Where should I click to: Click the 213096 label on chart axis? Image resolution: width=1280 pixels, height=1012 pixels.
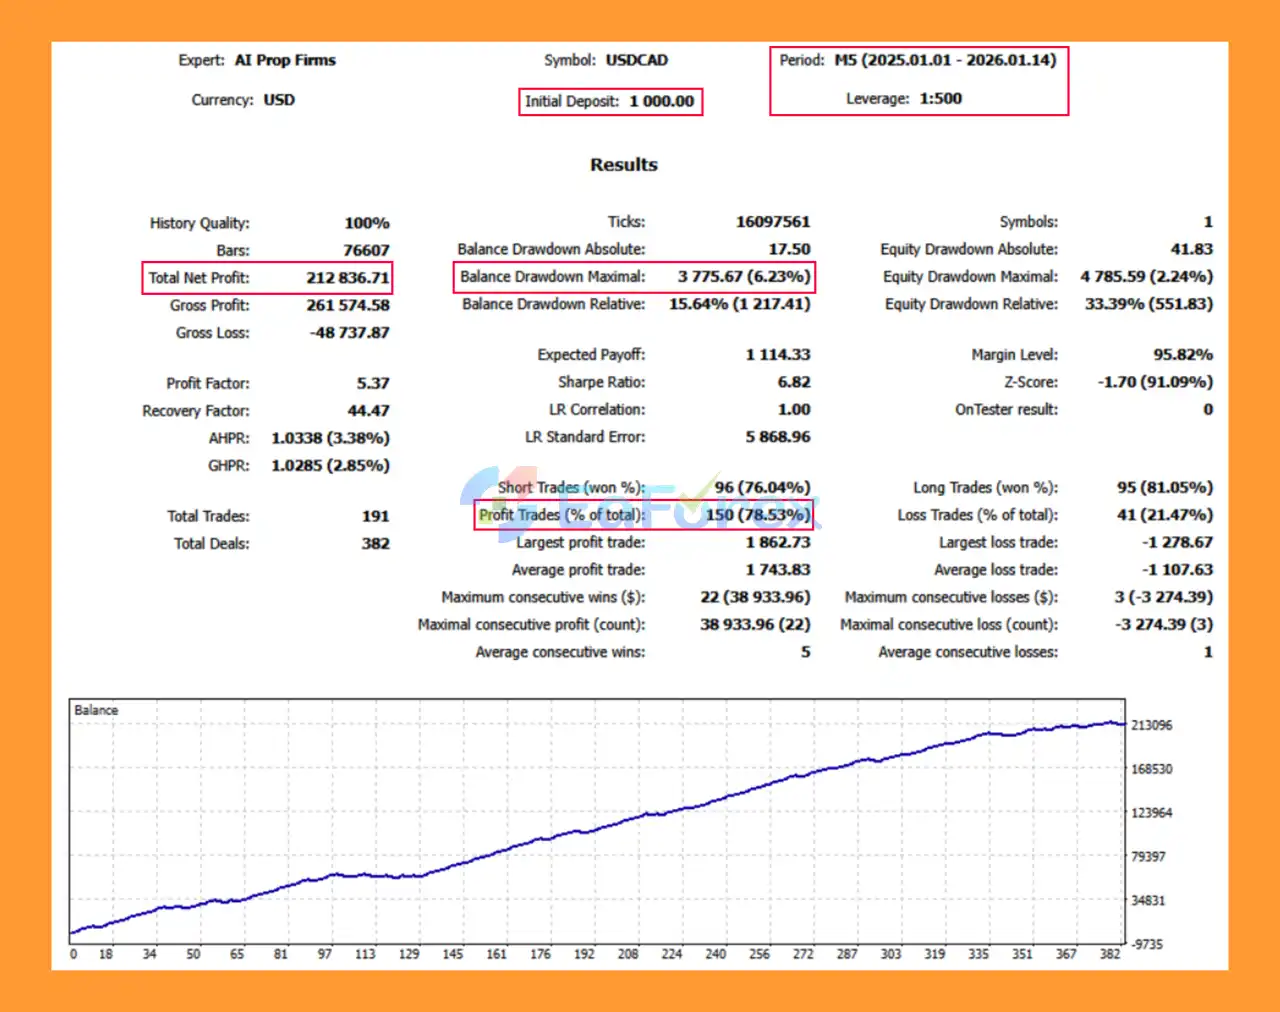pyautogui.click(x=1151, y=725)
